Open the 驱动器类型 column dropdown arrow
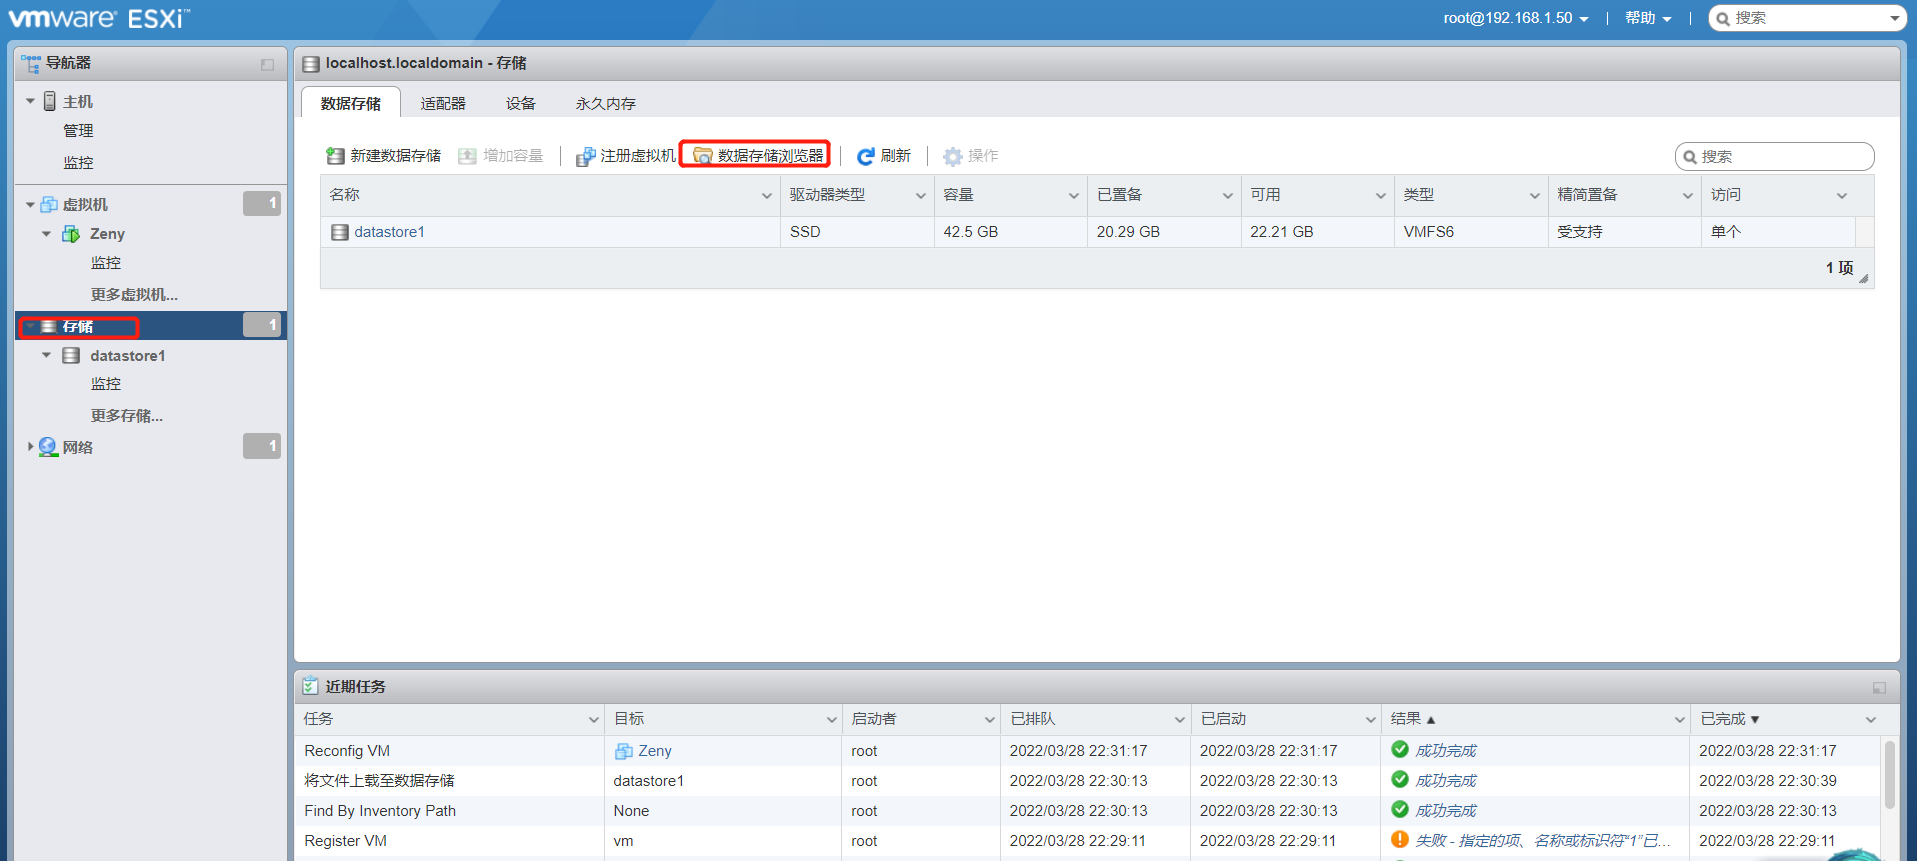This screenshot has width=1917, height=861. tap(921, 196)
